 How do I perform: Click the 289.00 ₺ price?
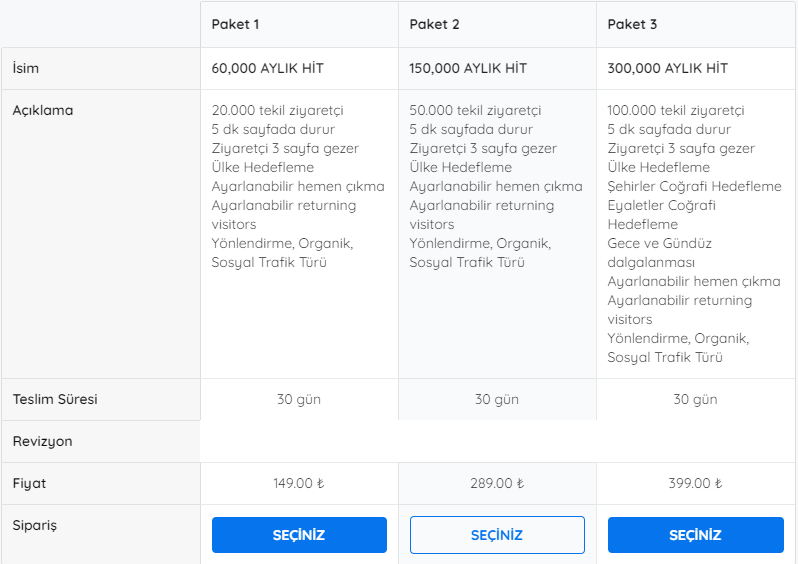(x=497, y=483)
